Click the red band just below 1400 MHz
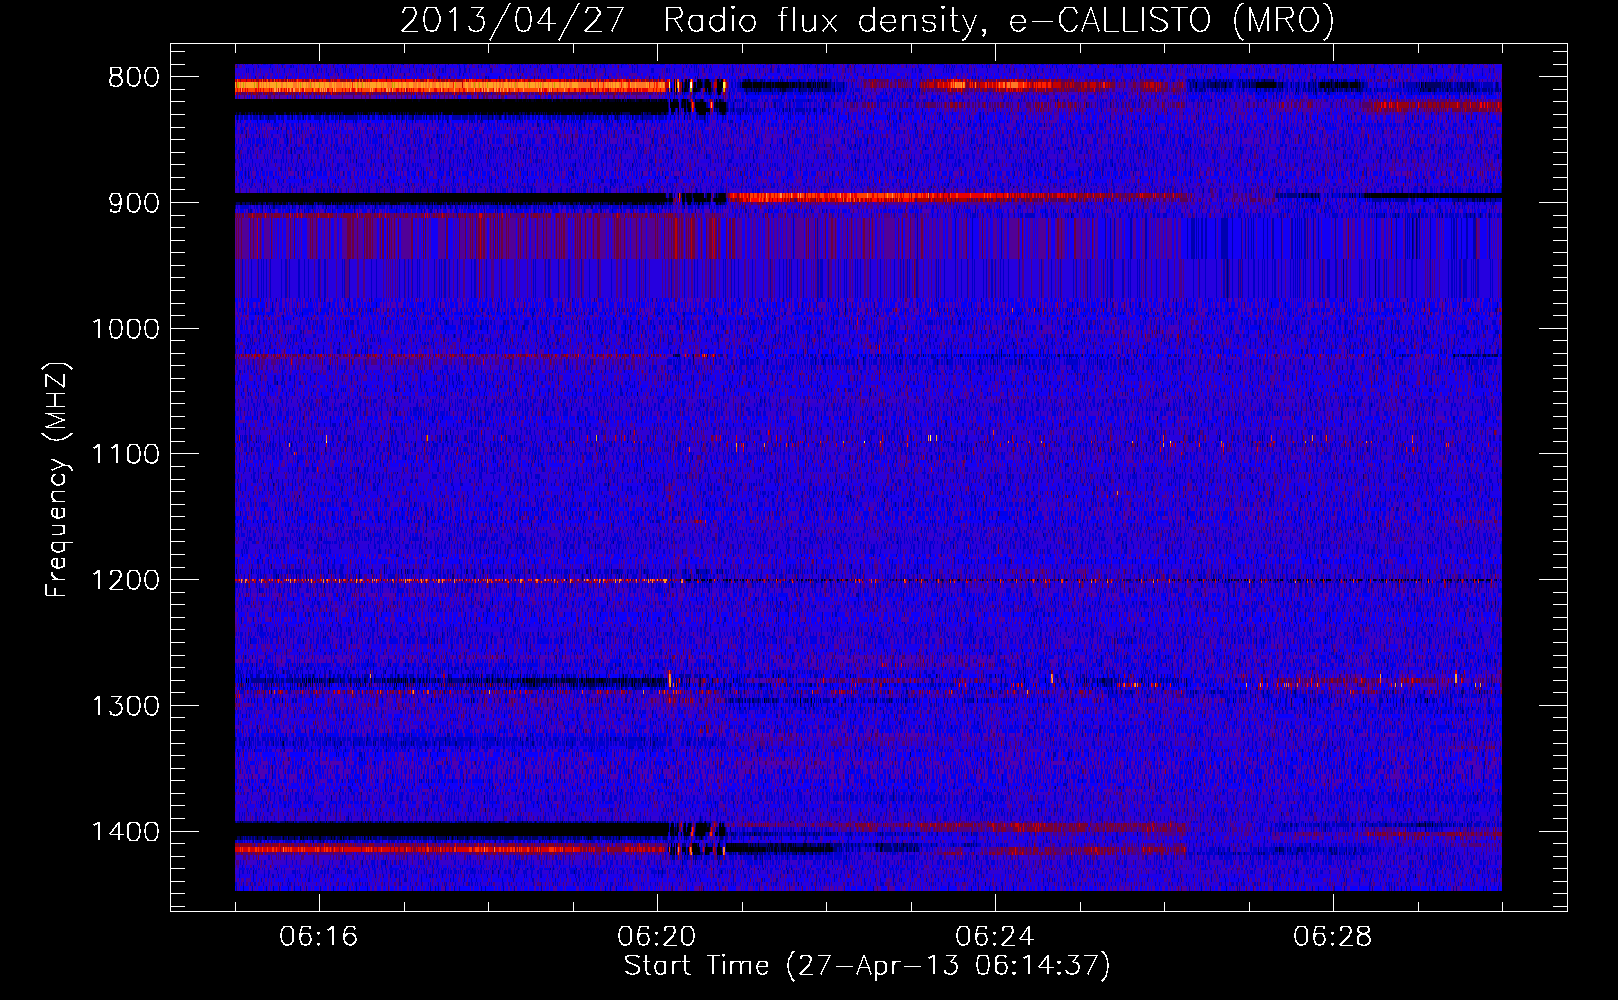This screenshot has height=1000, width=1618. click(451, 849)
